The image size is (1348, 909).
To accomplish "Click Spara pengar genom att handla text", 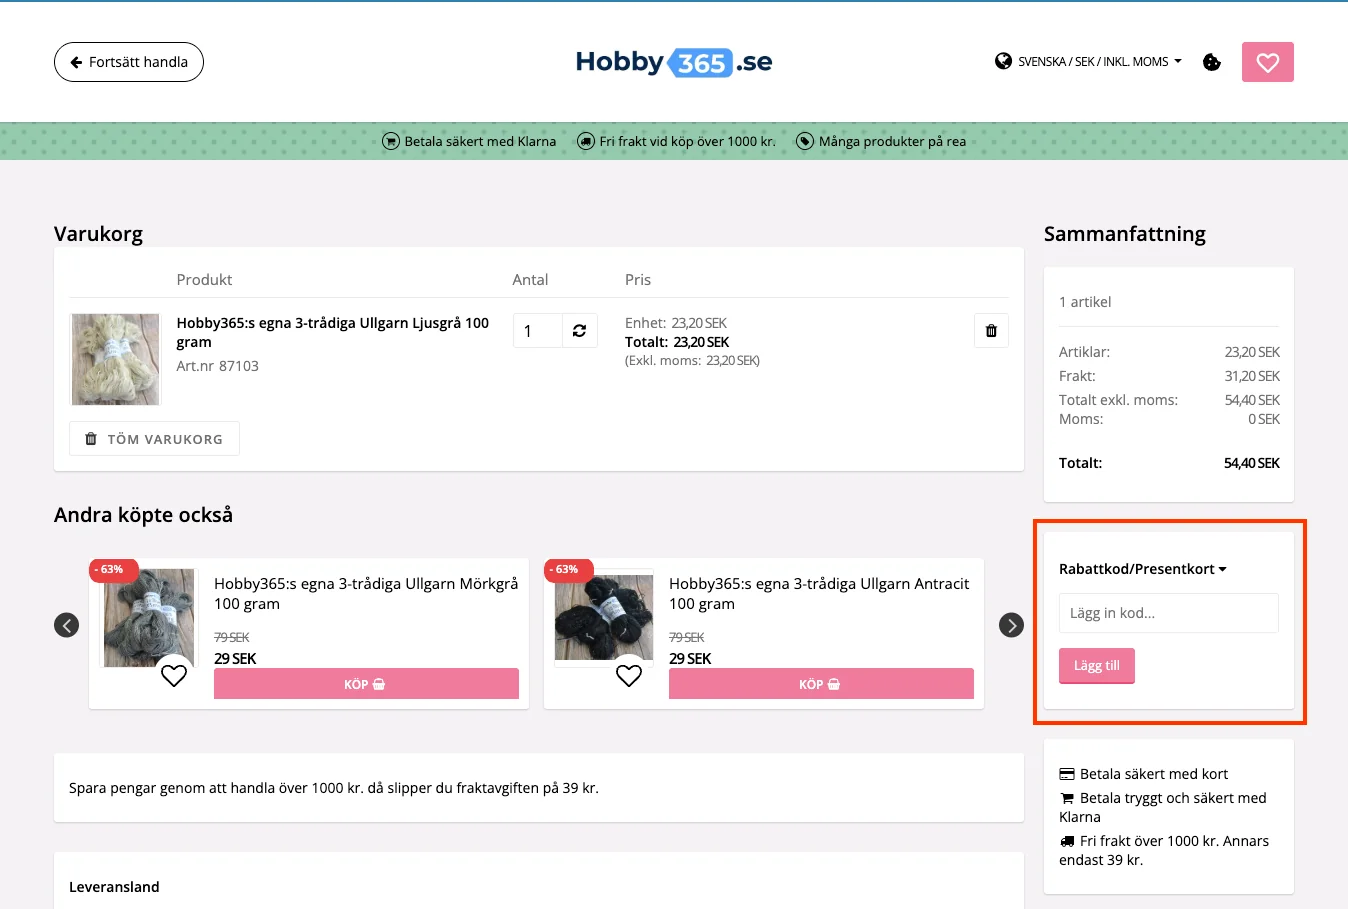I will 334,788.
